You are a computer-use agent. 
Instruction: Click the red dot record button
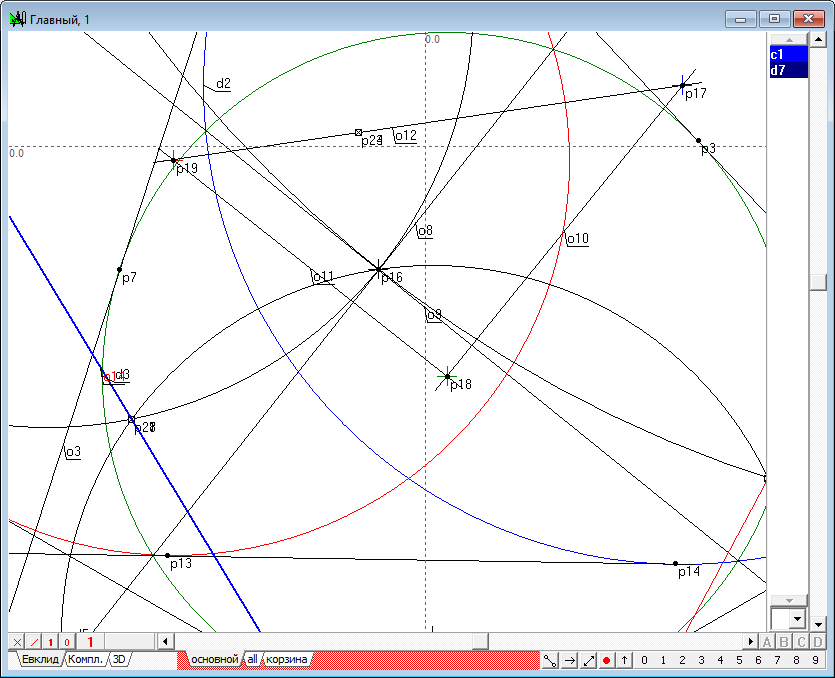pos(606,660)
